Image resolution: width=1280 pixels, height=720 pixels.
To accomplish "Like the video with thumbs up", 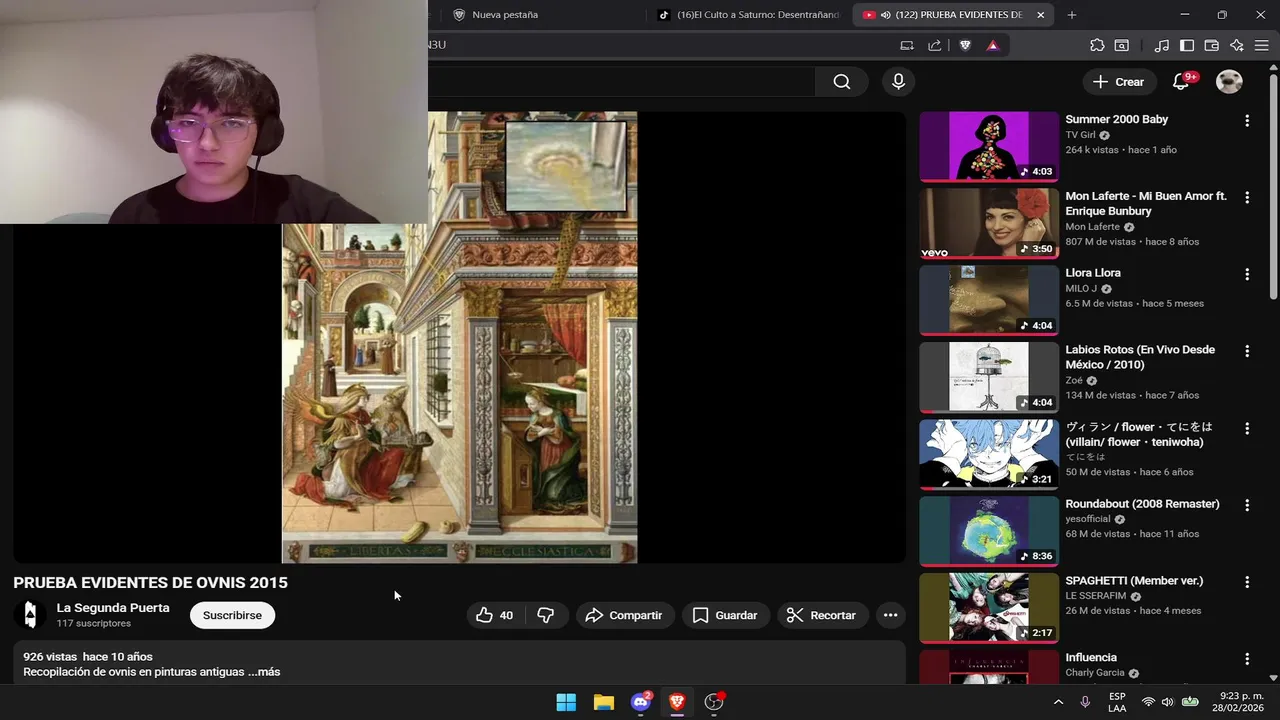I will (x=495, y=615).
